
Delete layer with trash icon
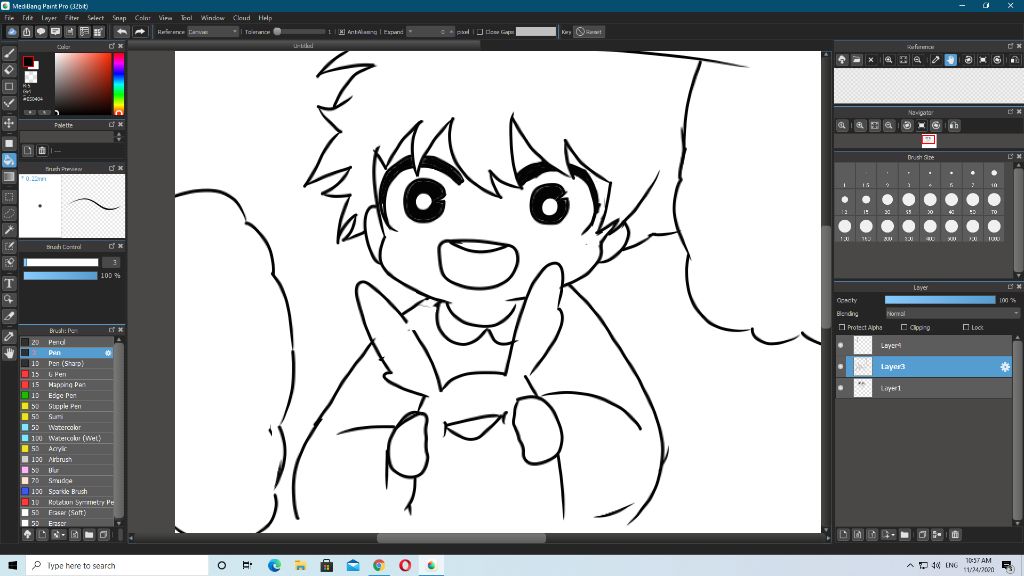(x=955, y=534)
